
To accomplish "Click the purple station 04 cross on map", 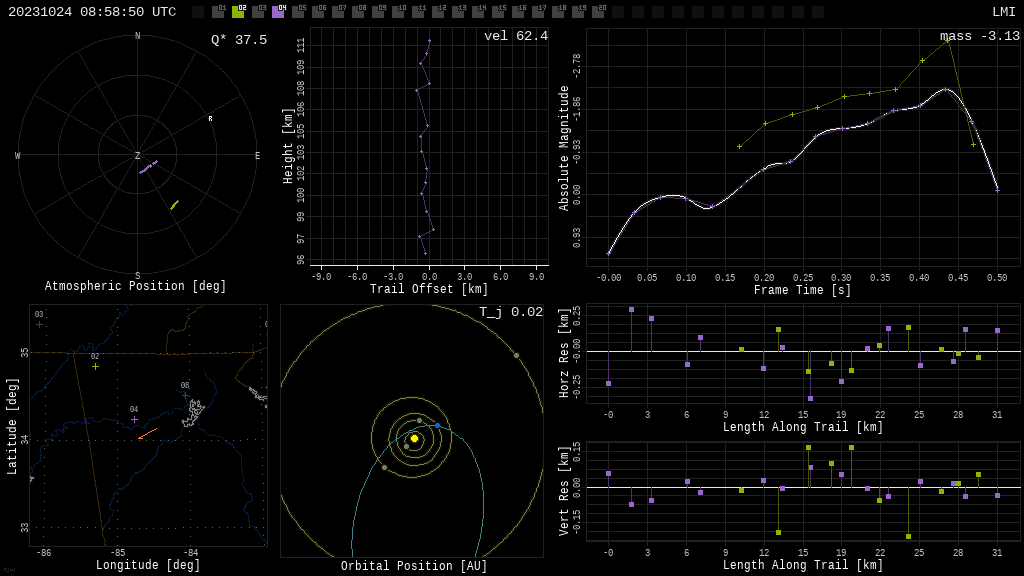I will [134, 419].
